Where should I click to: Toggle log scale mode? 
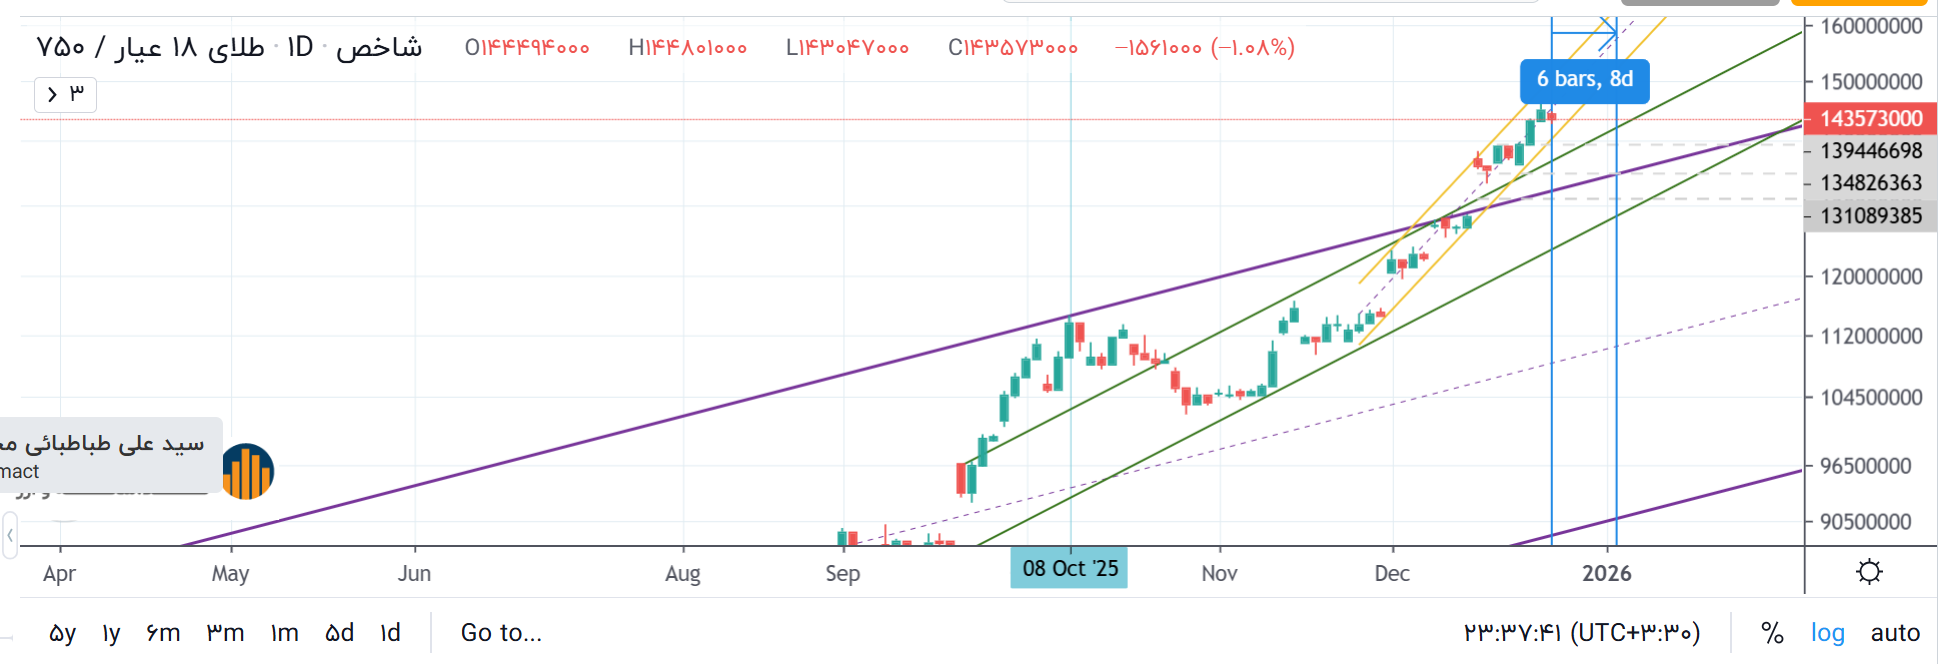pos(1827,633)
